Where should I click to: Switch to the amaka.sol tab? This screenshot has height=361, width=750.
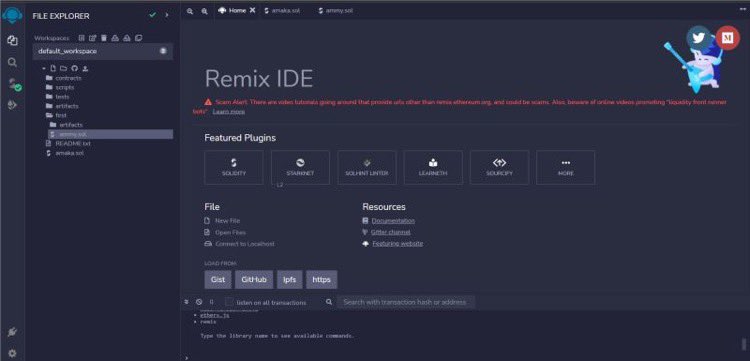pos(282,11)
